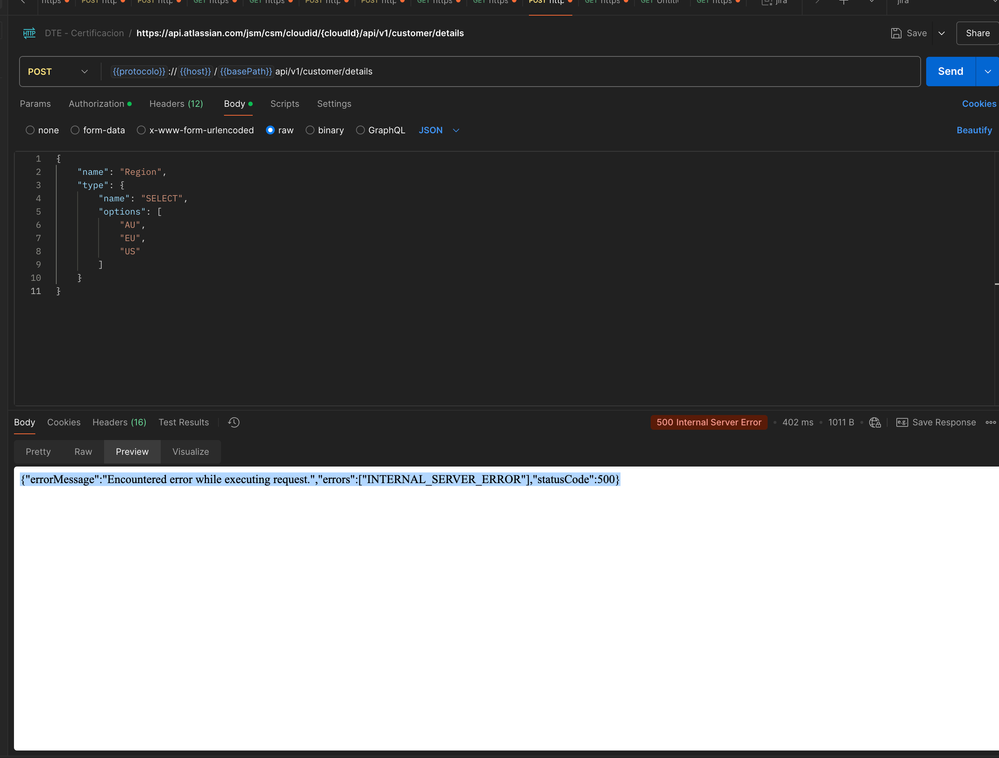Open the response Headers (16) tab
The image size is (999, 758).
(x=119, y=422)
